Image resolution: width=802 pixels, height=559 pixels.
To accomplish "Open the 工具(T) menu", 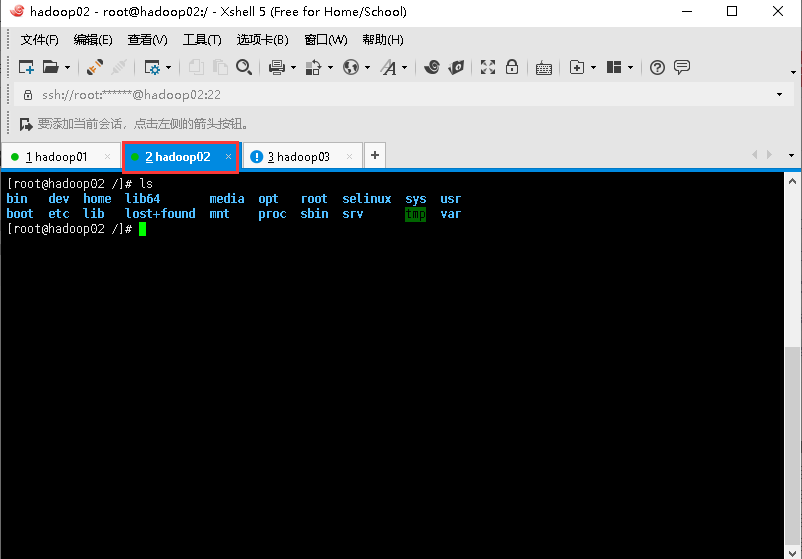I will [x=202, y=40].
